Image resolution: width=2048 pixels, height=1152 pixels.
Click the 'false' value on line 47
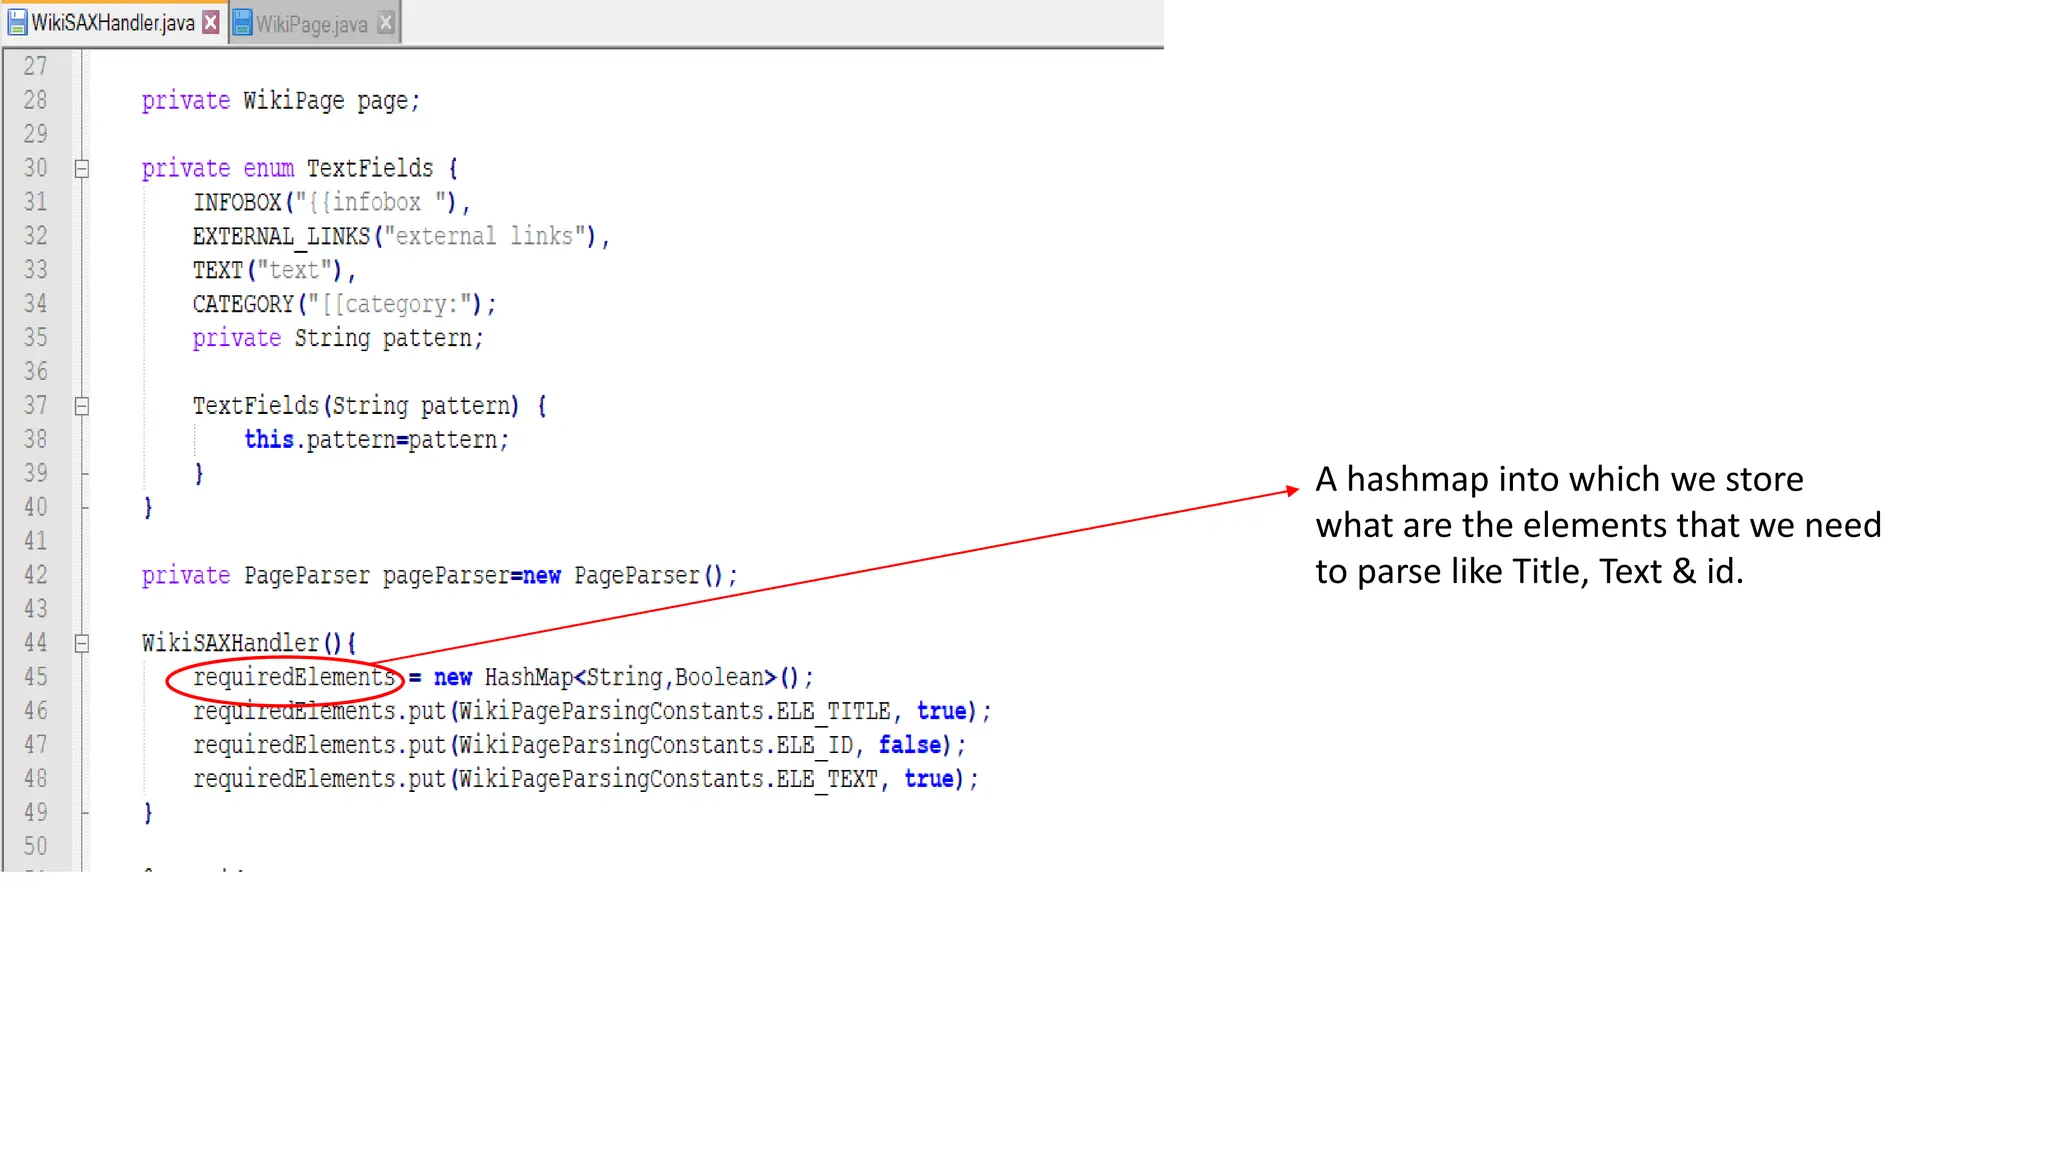point(909,745)
